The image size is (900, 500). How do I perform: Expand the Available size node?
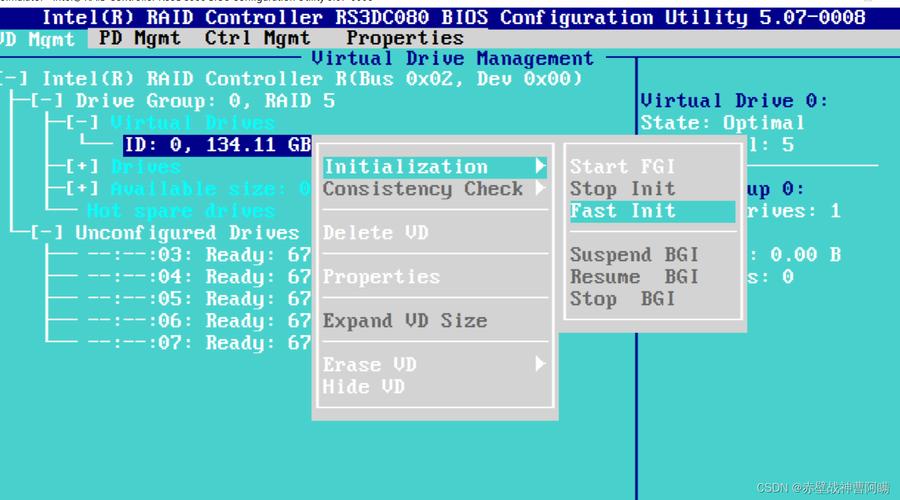pos(82,189)
